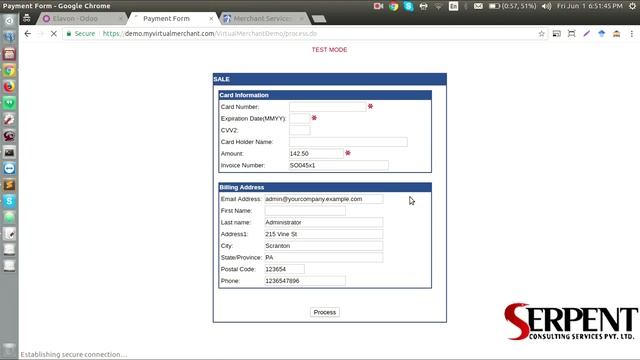Click the blue shield extension icon
The height and width of the screenshot is (360, 640).
pos(602,34)
